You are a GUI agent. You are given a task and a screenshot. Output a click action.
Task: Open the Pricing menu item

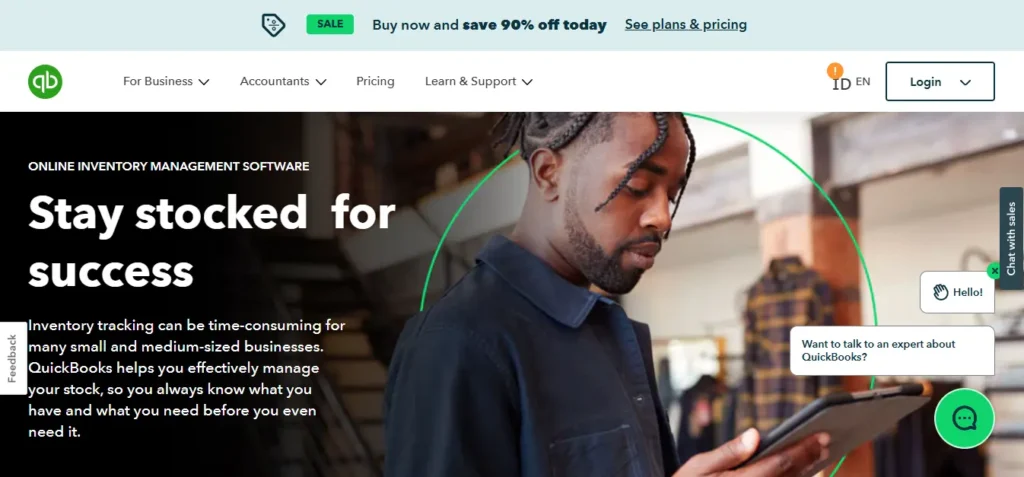(x=375, y=82)
